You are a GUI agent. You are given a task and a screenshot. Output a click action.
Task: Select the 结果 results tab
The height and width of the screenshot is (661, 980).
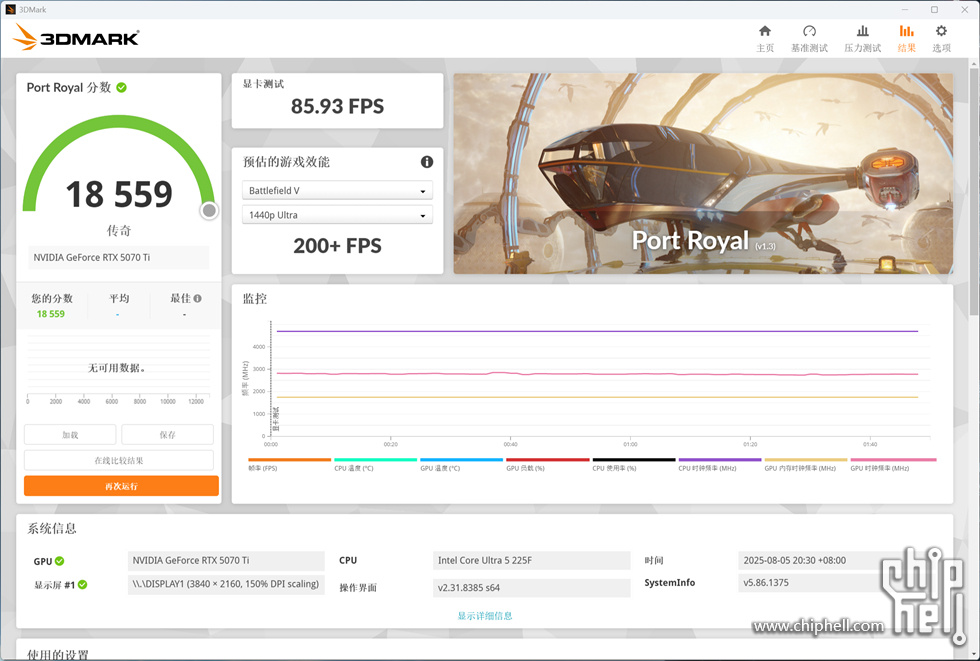906,39
